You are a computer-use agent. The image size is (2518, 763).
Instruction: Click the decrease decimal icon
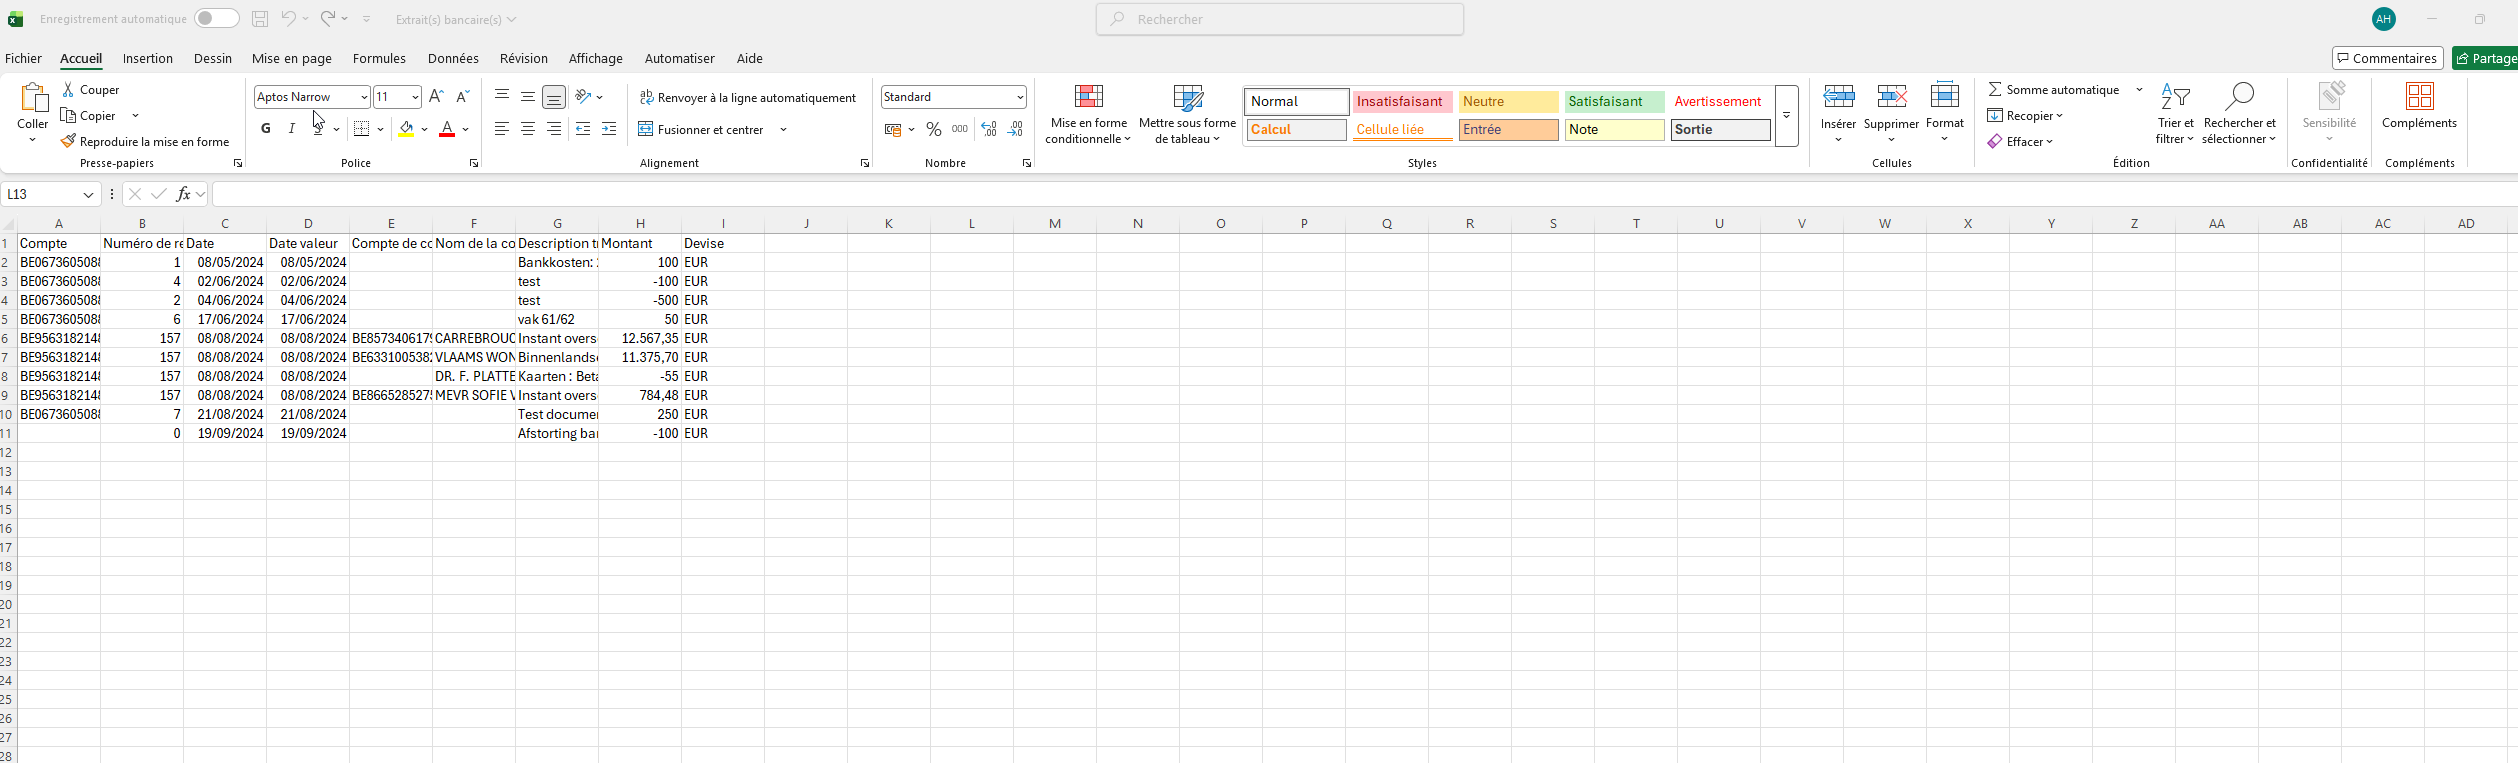point(1015,129)
